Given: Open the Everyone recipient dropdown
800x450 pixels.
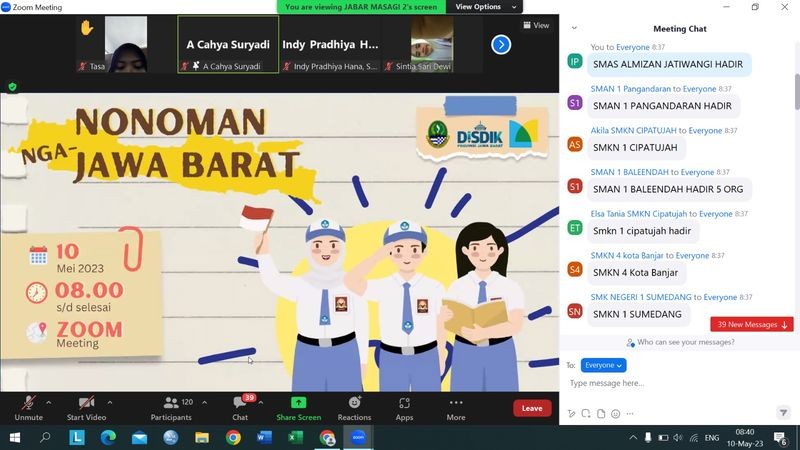Looking at the screenshot, I should coord(603,365).
